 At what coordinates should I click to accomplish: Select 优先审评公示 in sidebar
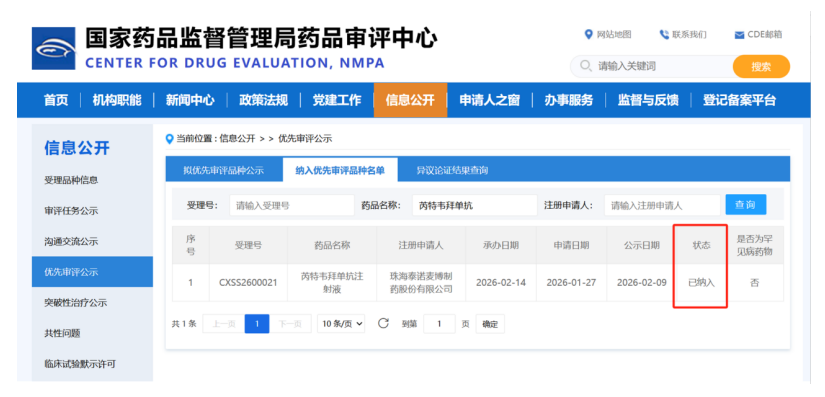tap(92, 272)
